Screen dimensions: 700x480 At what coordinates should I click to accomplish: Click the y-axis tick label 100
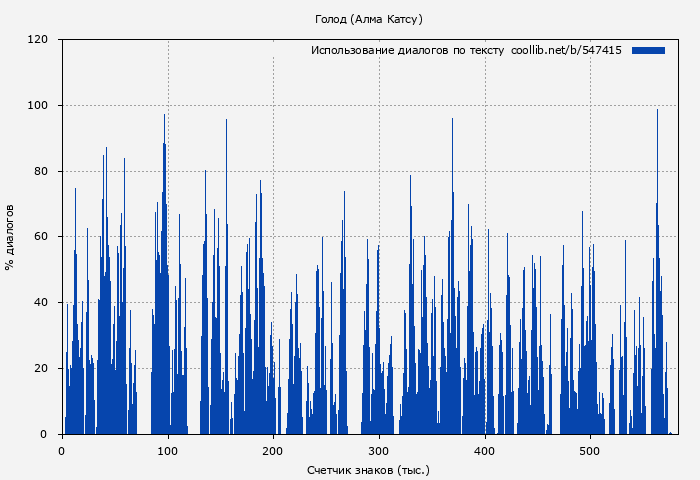tap(38, 106)
